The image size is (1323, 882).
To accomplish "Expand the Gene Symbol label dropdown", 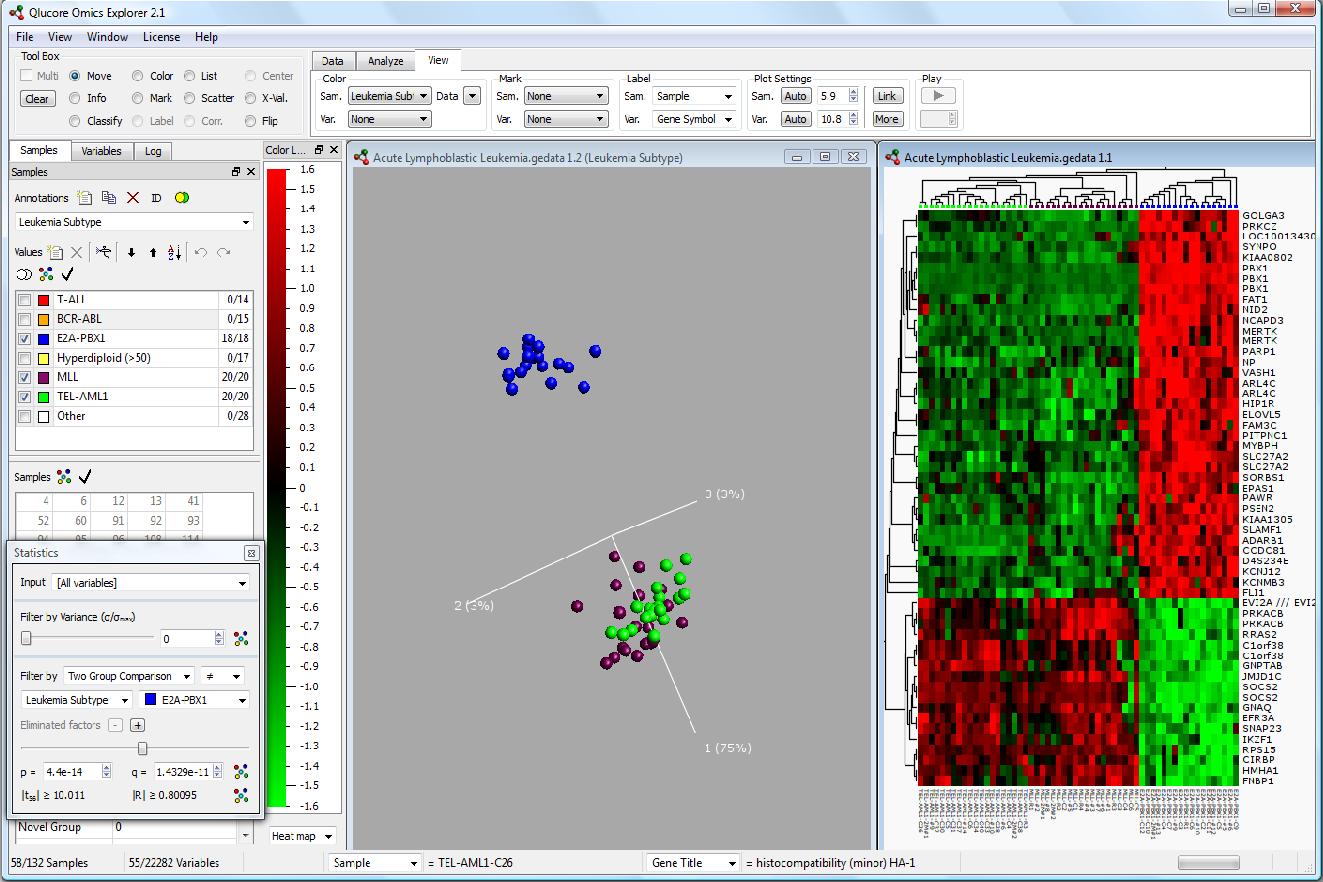I will 695,119.
